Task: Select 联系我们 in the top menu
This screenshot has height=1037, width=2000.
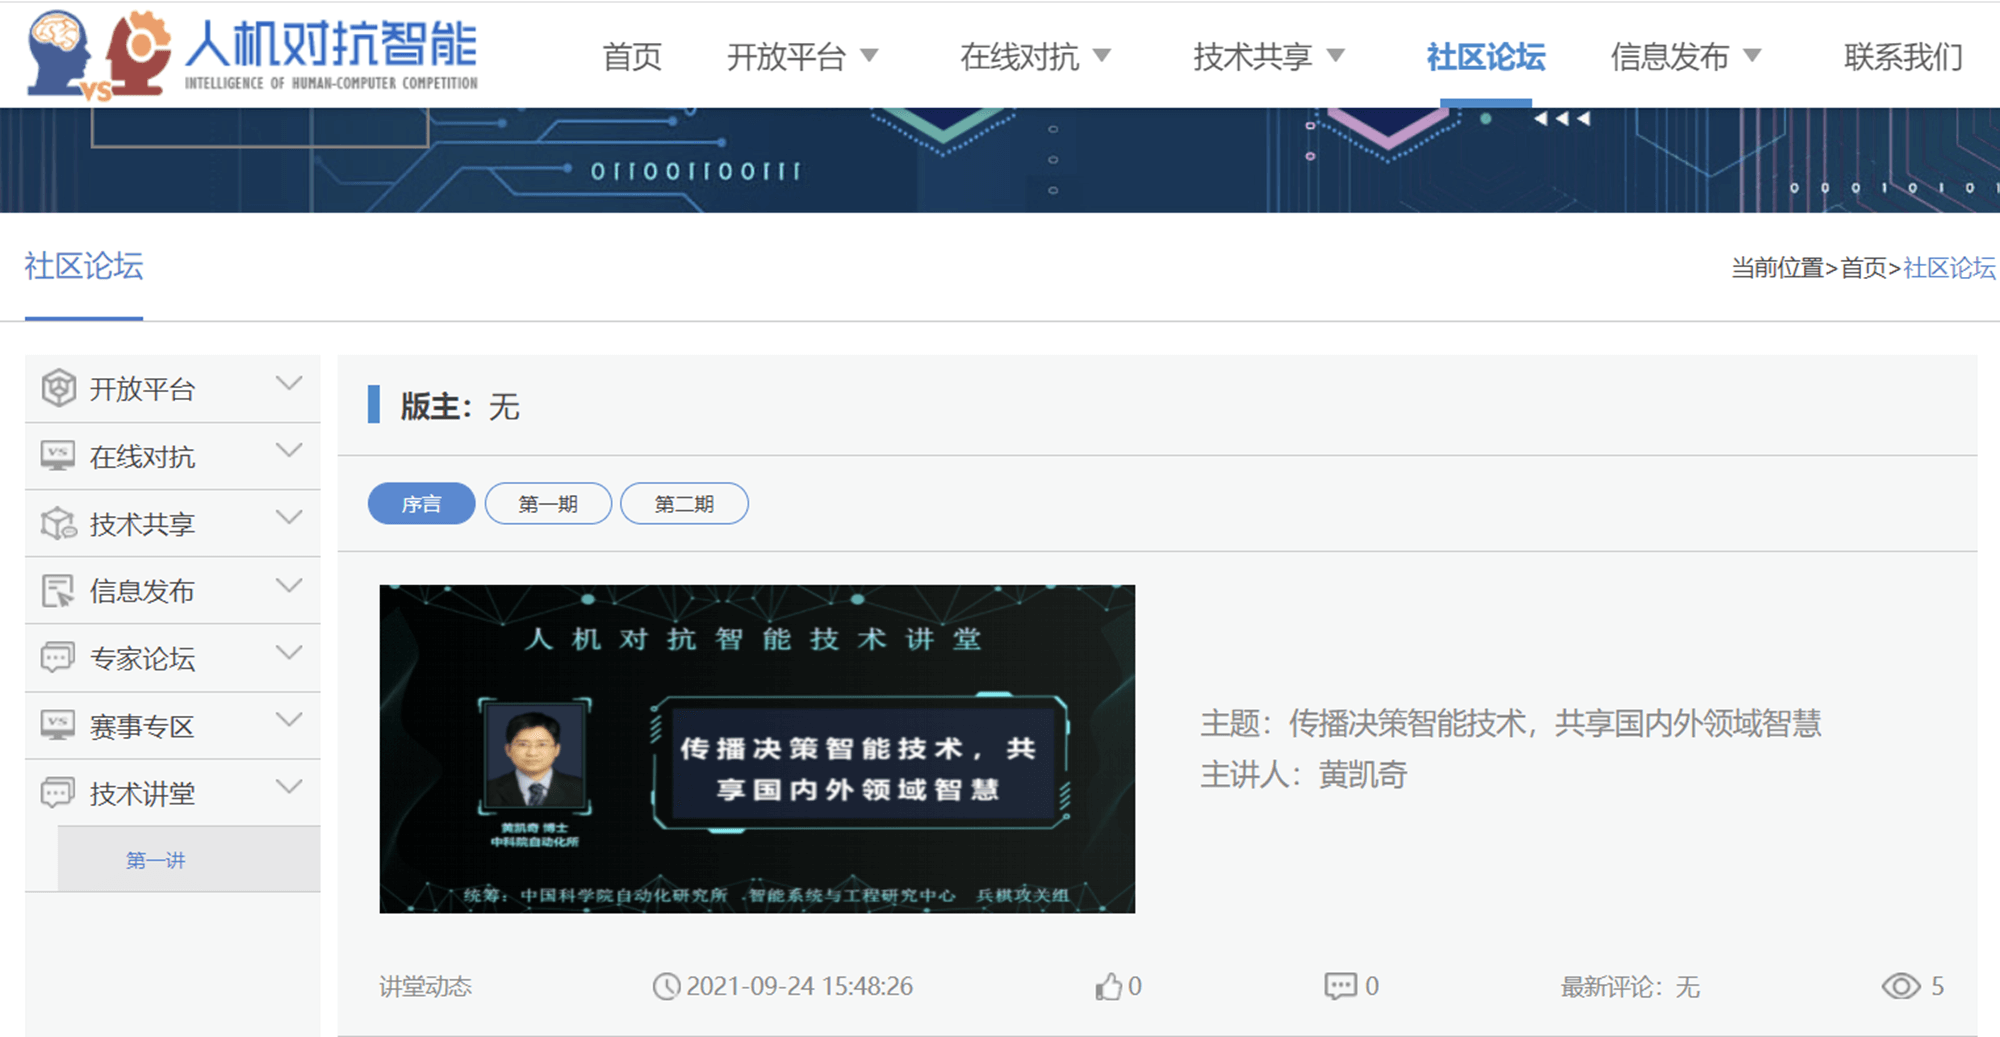Action: point(1901,57)
